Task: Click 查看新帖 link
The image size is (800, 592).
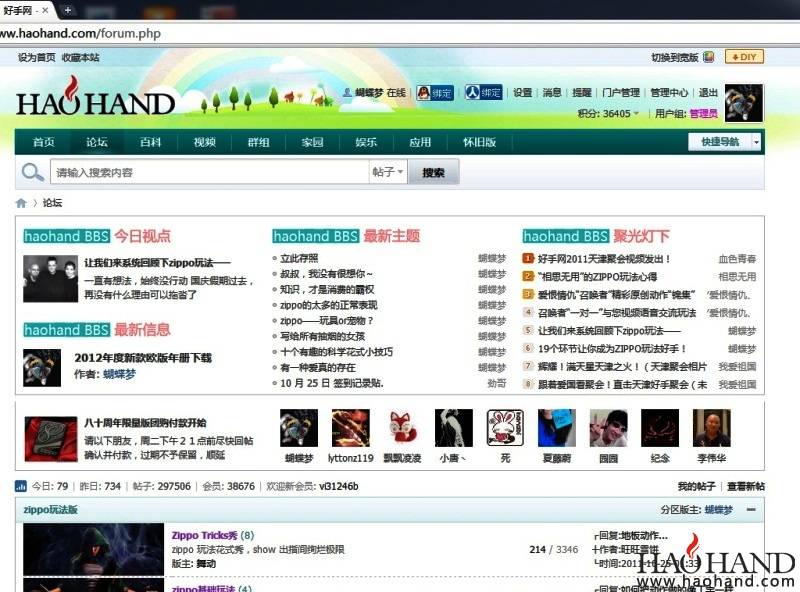Action: [745, 486]
